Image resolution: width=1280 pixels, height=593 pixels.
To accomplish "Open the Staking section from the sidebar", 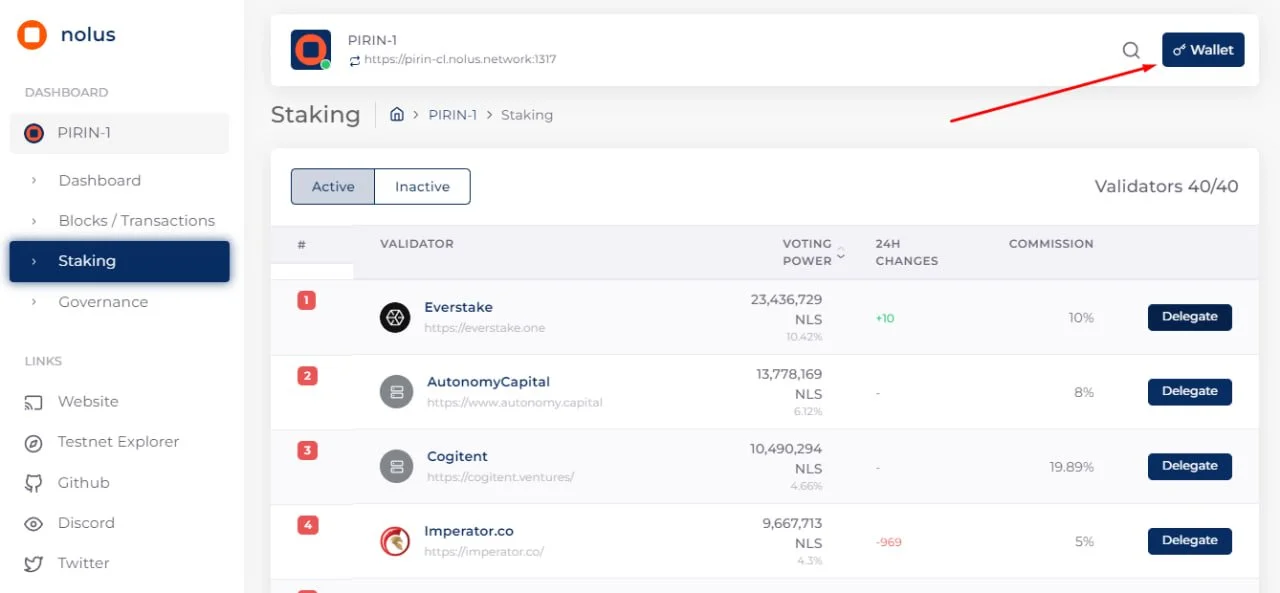I will coord(87,260).
